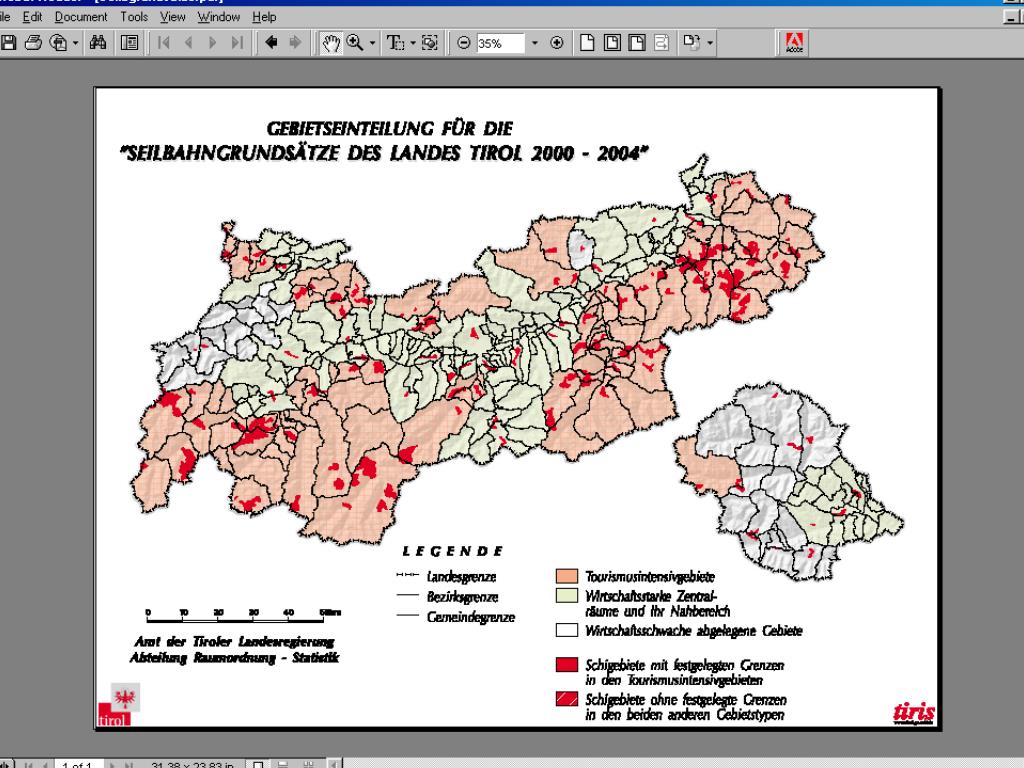The height and width of the screenshot is (768, 1024).
Task: Set view to Fit Width icon
Action: pos(637,43)
